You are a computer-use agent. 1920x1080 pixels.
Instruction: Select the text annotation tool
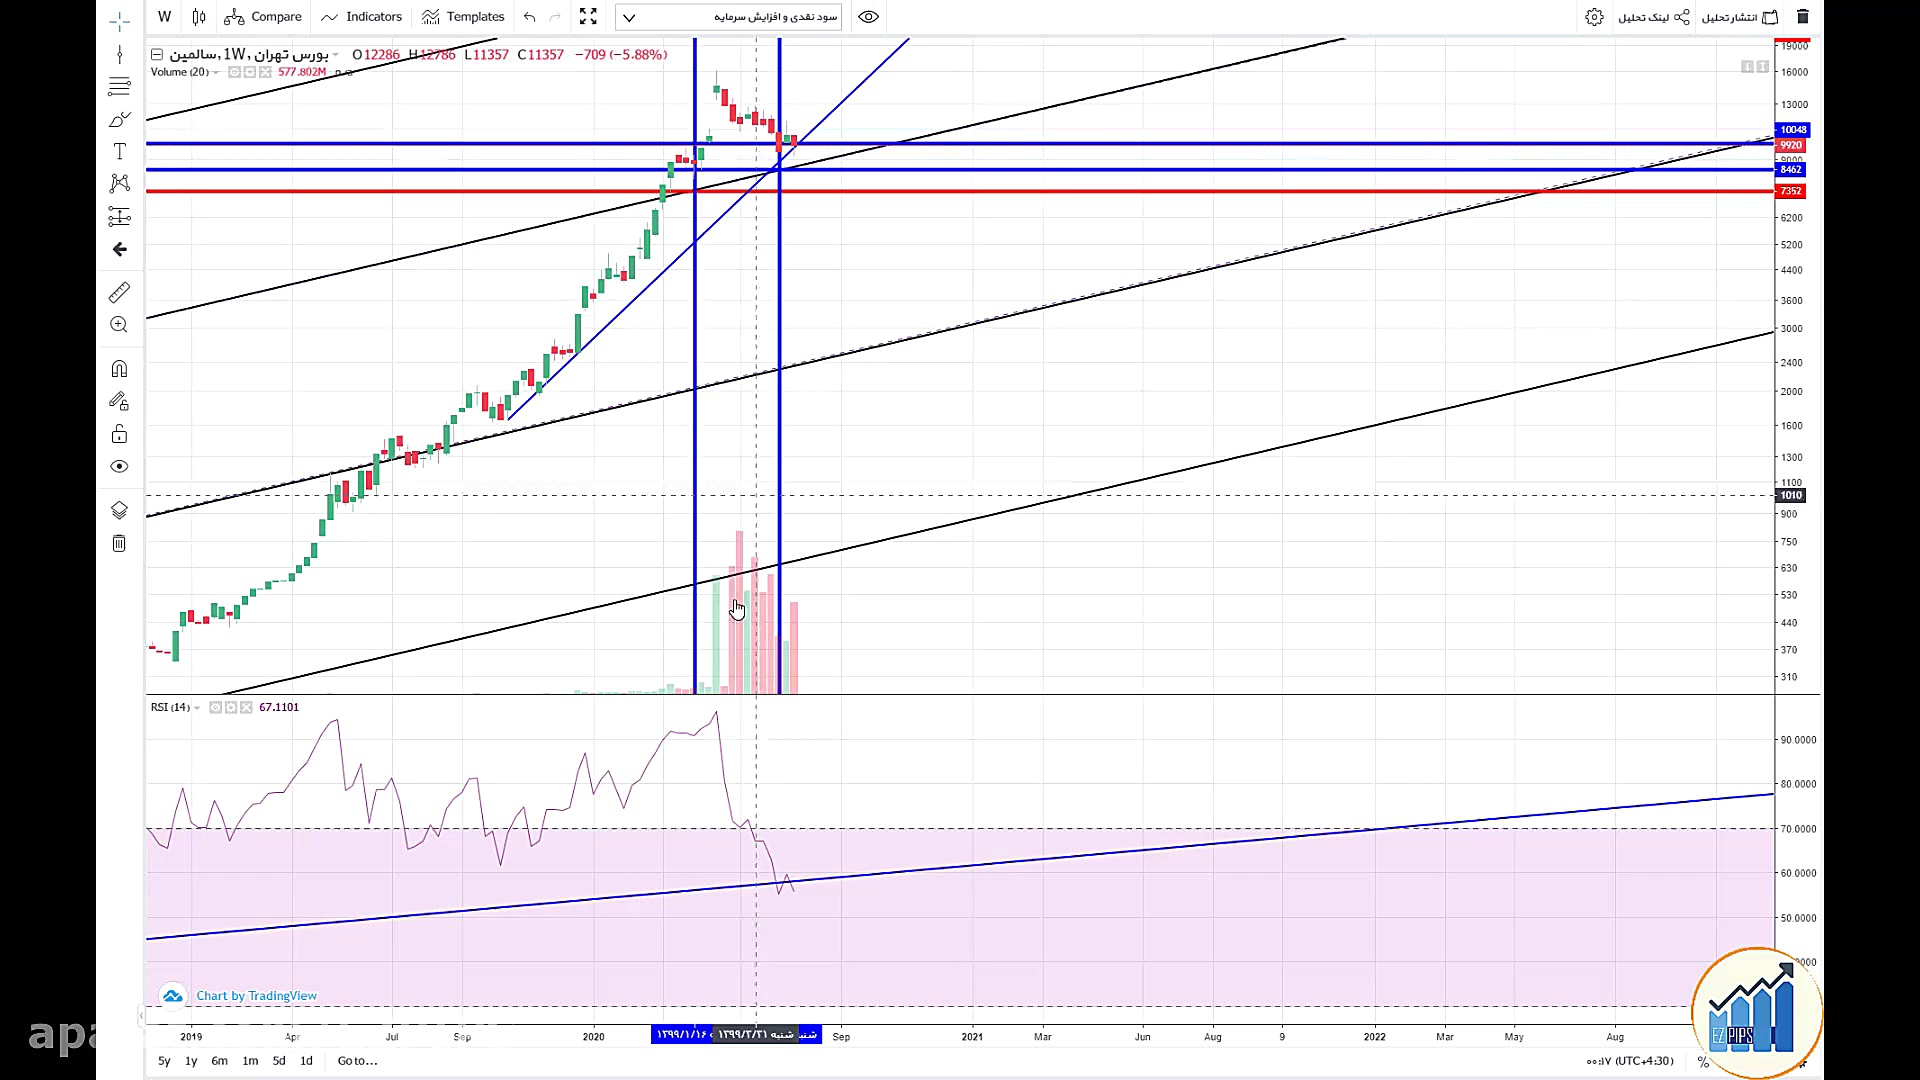(119, 151)
